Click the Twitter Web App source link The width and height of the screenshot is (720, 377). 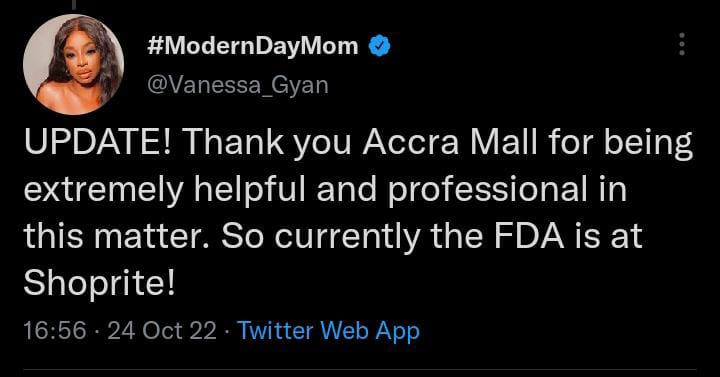pos(328,331)
